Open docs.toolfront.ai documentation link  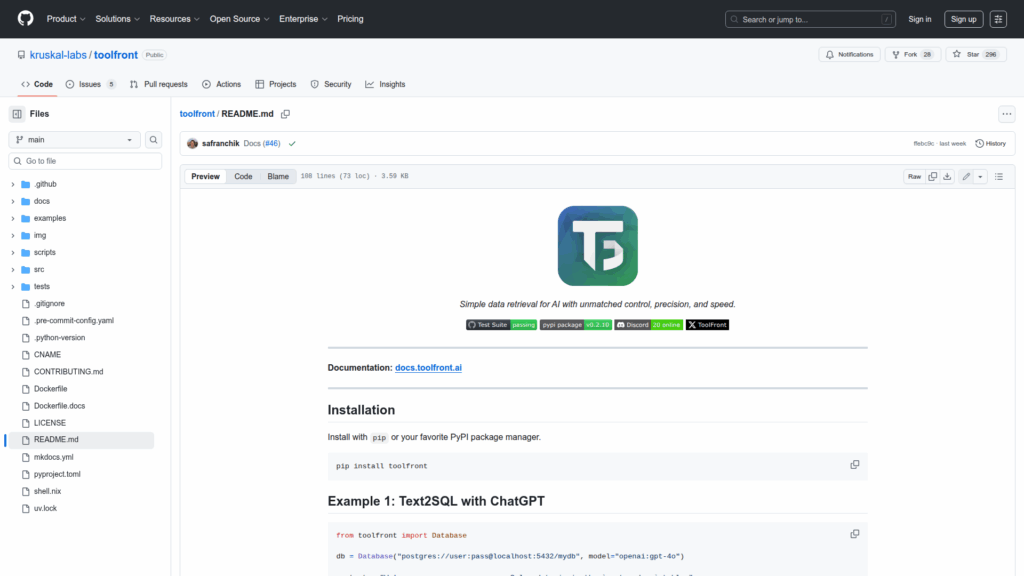(428, 368)
